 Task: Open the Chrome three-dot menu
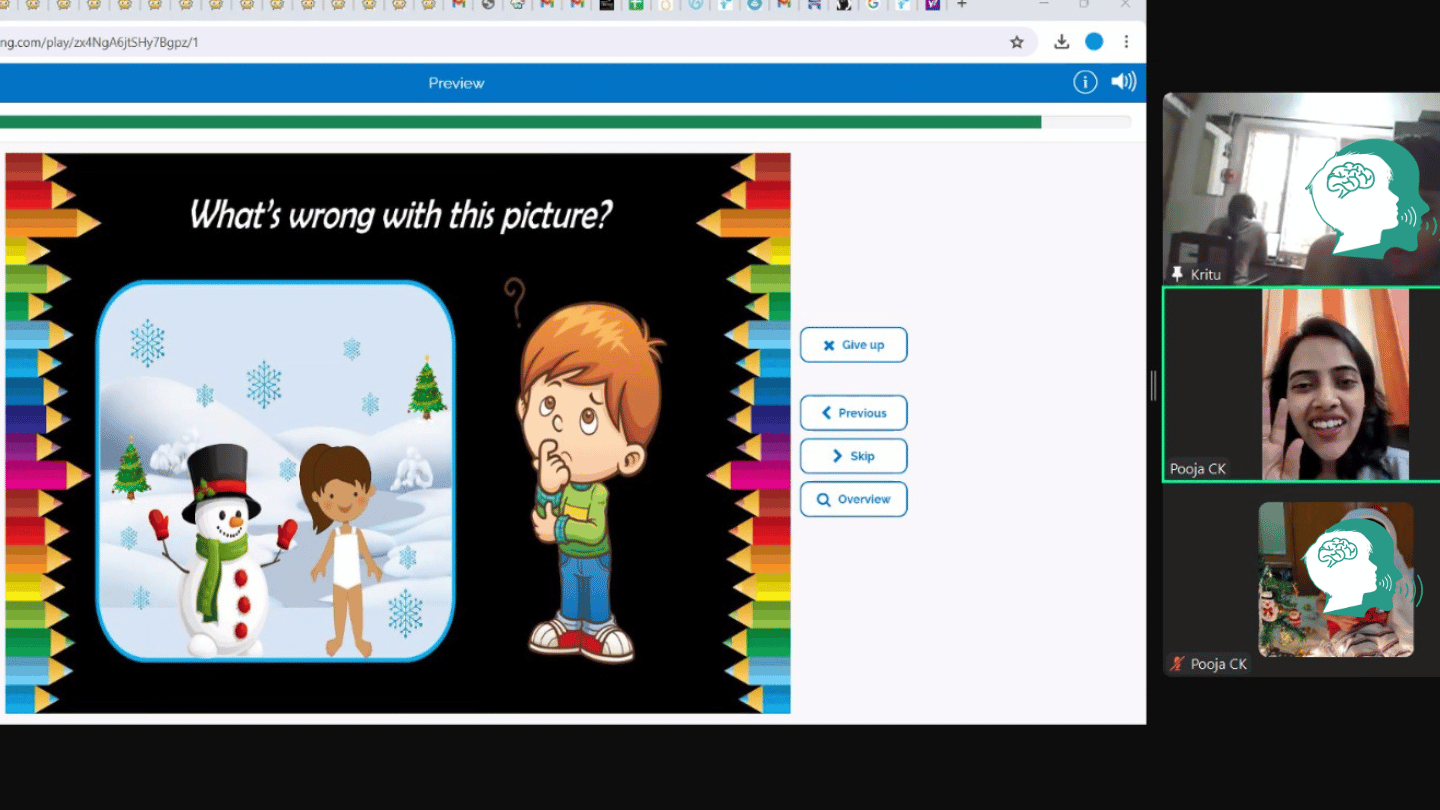coord(1126,42)
